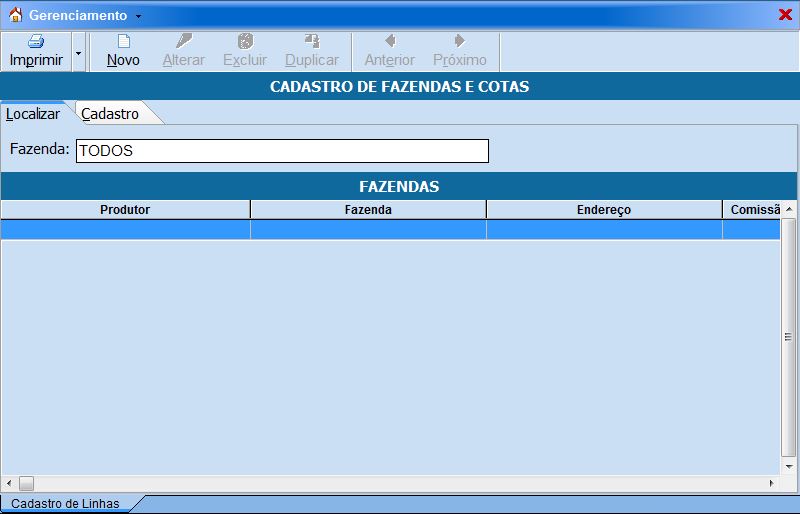The image size is (800, 514).
Task: Select the Duplicar toolbar icon
Action: [312, 42]
